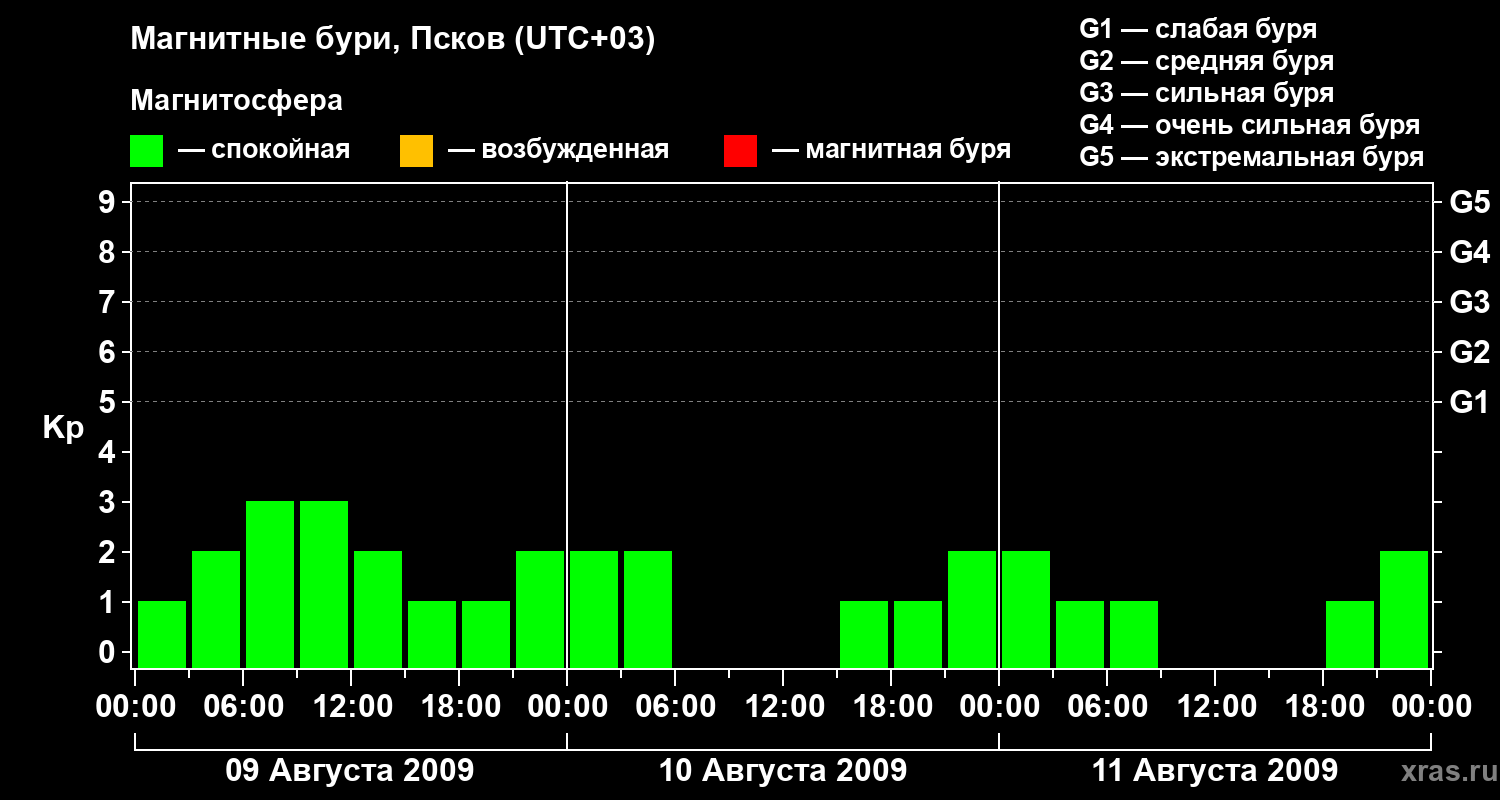Screen dimensions: 1500x800
Task: Click the 18:00–21:00 bar on 11 Августа
Action: (x=1350, y=634)
